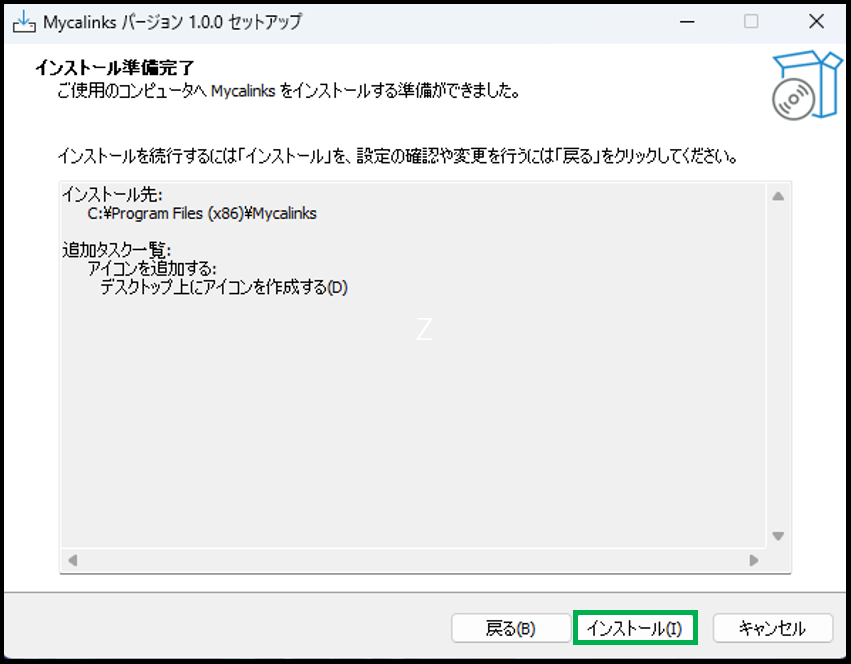
Task: Click the installer icon in title bar
Action: tap(22, 22)
